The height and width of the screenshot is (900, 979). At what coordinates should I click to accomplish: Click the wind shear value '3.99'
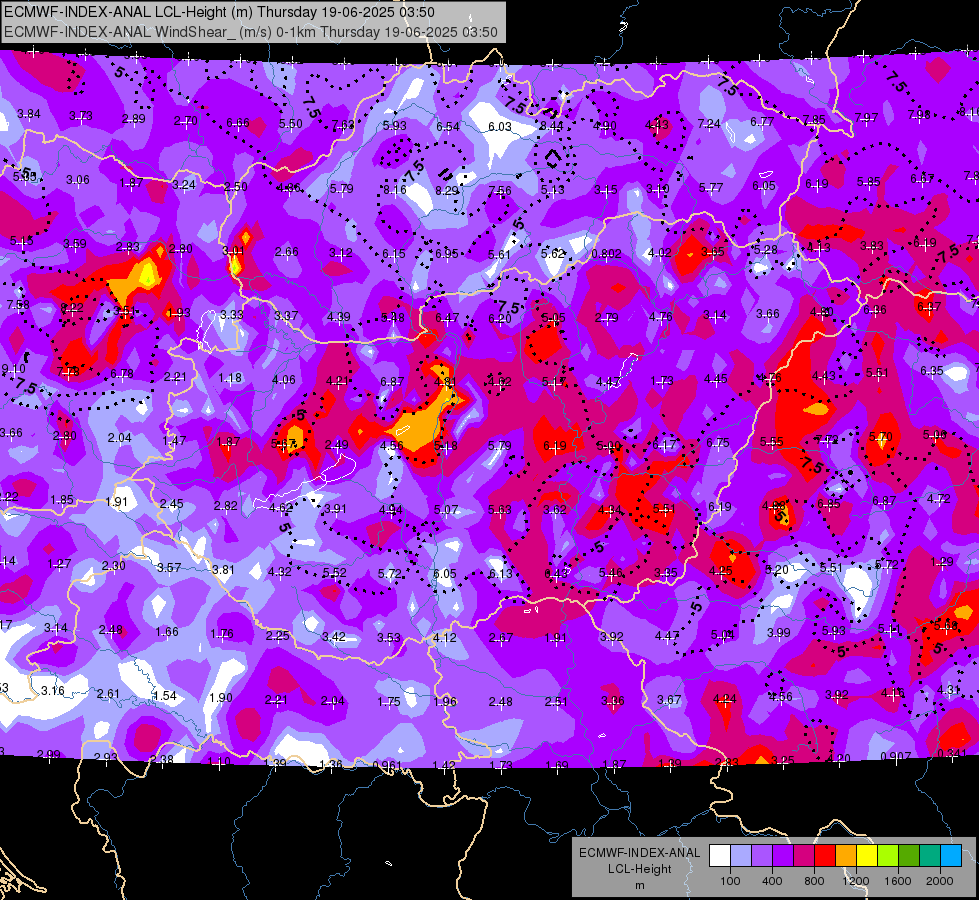tap(779, 633)
